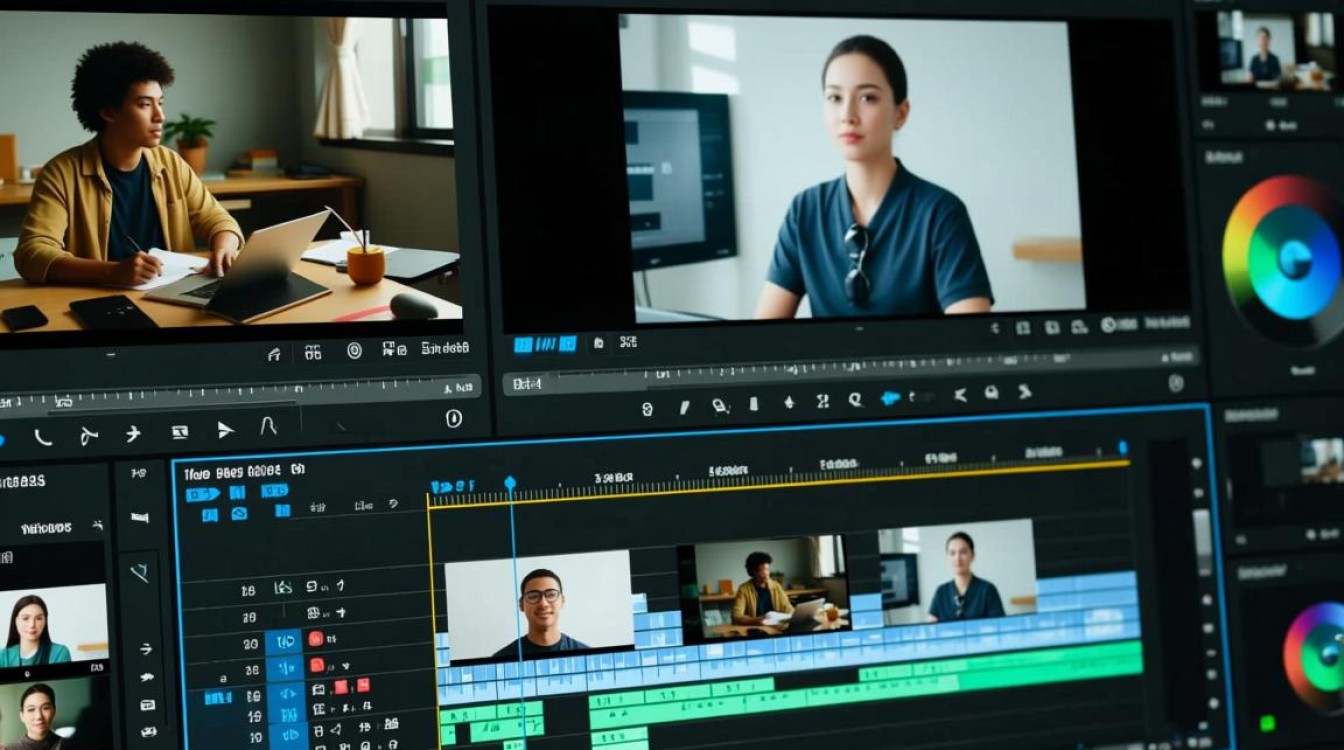Click the green indicator square at bottom right panel
The width and height of the screenshot is (1344, 750).
pyautogui.click(x=1268, y=722)
